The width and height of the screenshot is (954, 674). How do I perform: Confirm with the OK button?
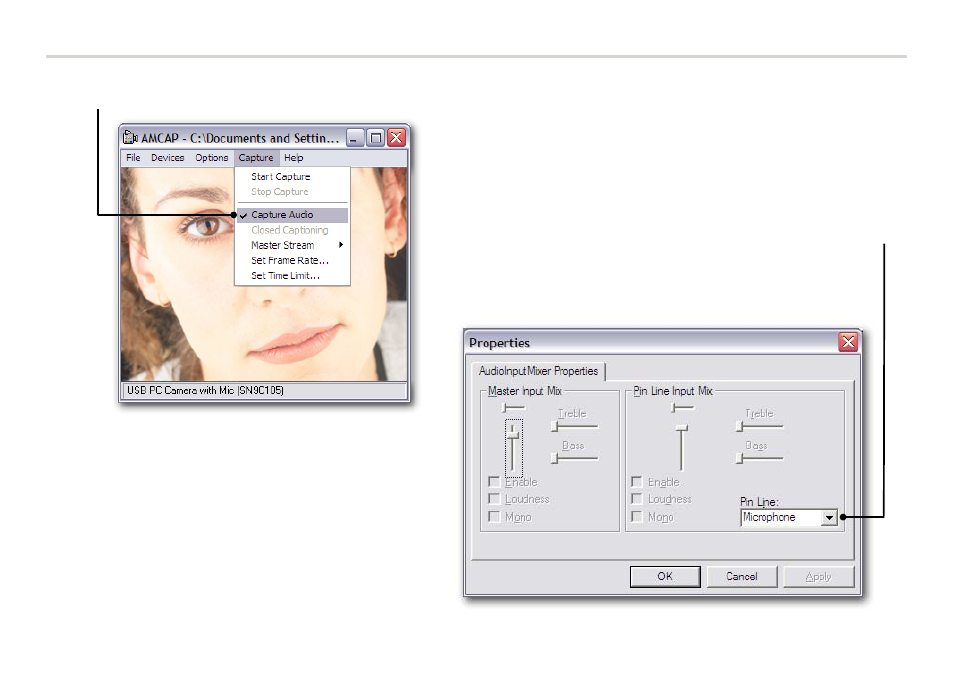pyautogui.click(x=665, y=576)
